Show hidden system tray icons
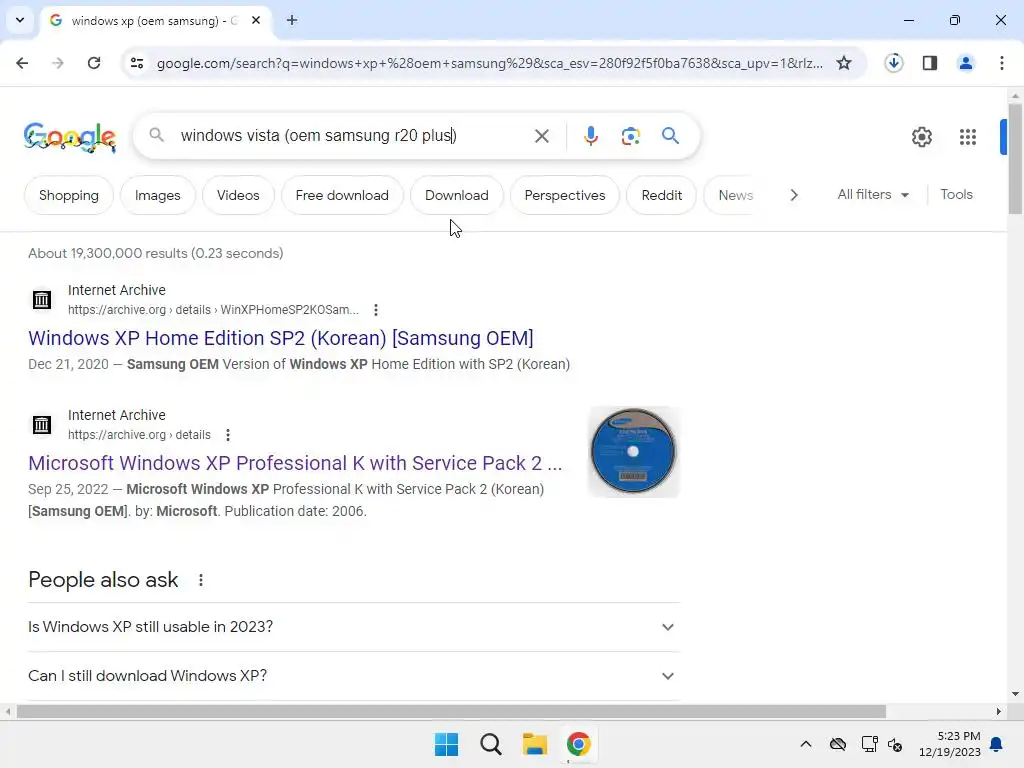Image resolution: width=1024 pixels, height=768 pixels. click(x=806, y=744)
